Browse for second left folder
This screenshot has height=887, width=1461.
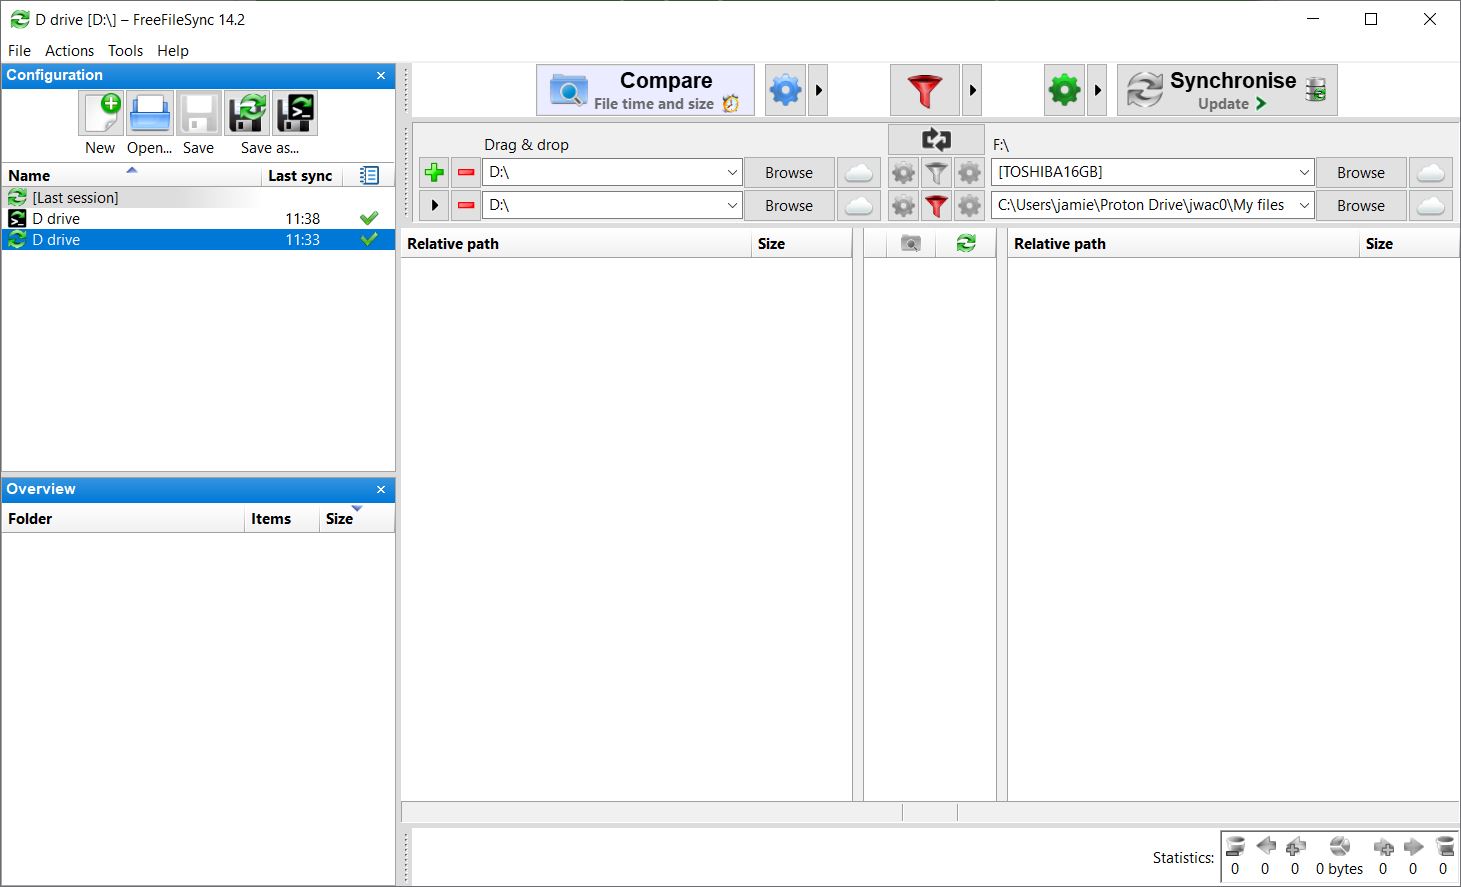coord(789,206)
